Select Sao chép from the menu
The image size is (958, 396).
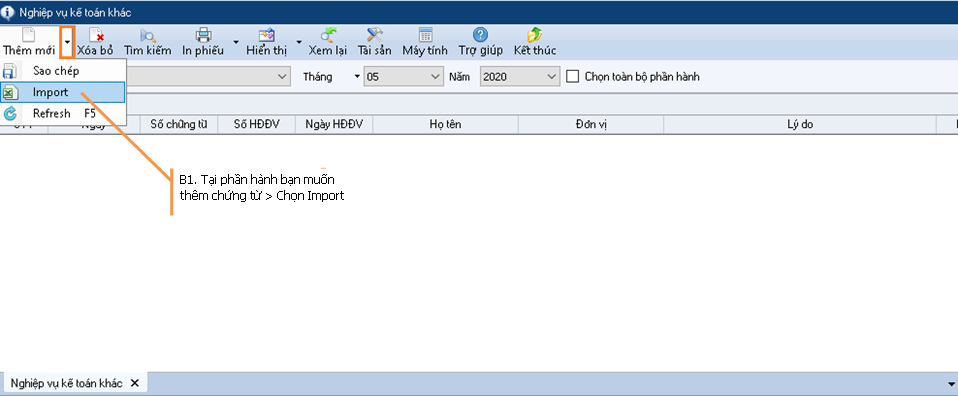click(x=62, y=71)
